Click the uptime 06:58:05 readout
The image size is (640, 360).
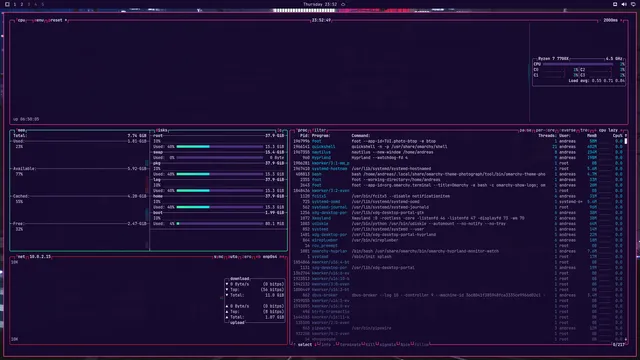pos(26,119)
